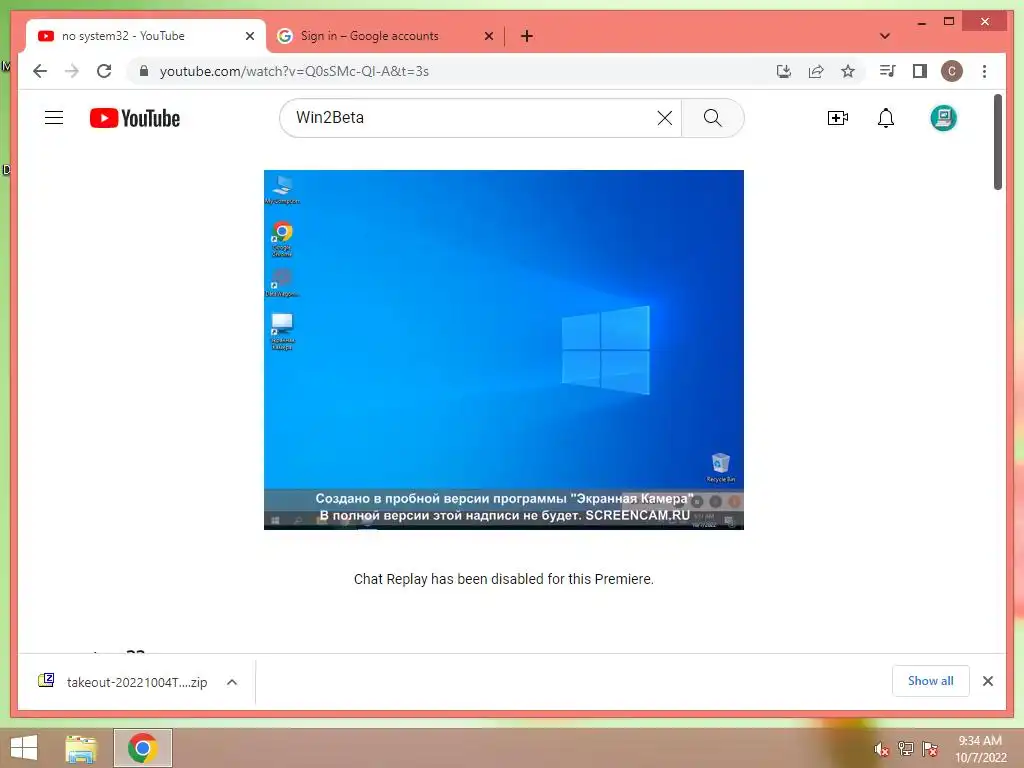Open the YouTube hamburger guide menu
Screen dimensions: 1024x768
point(54,118)
